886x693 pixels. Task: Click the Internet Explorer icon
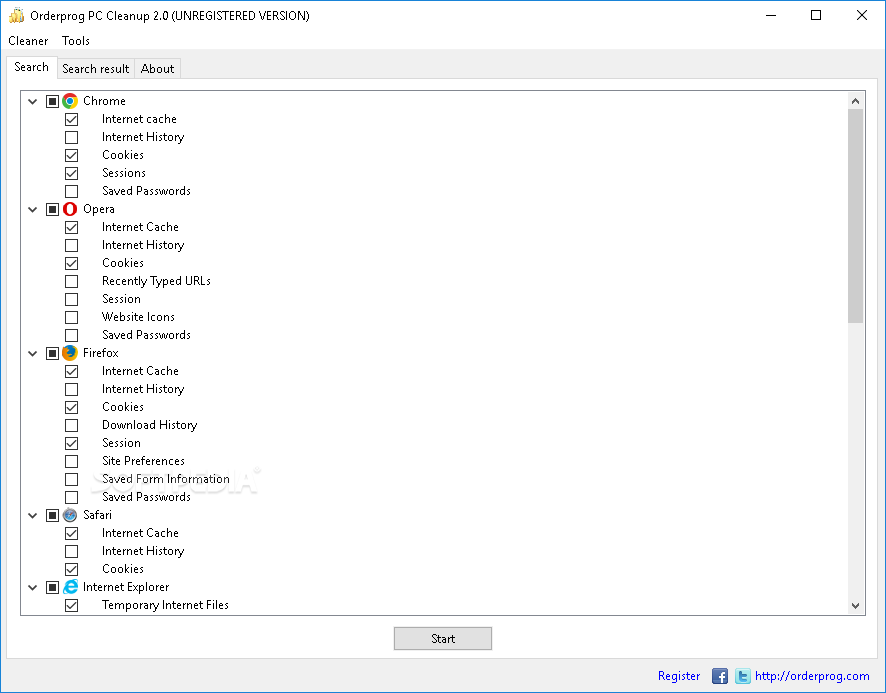(70, 587)
